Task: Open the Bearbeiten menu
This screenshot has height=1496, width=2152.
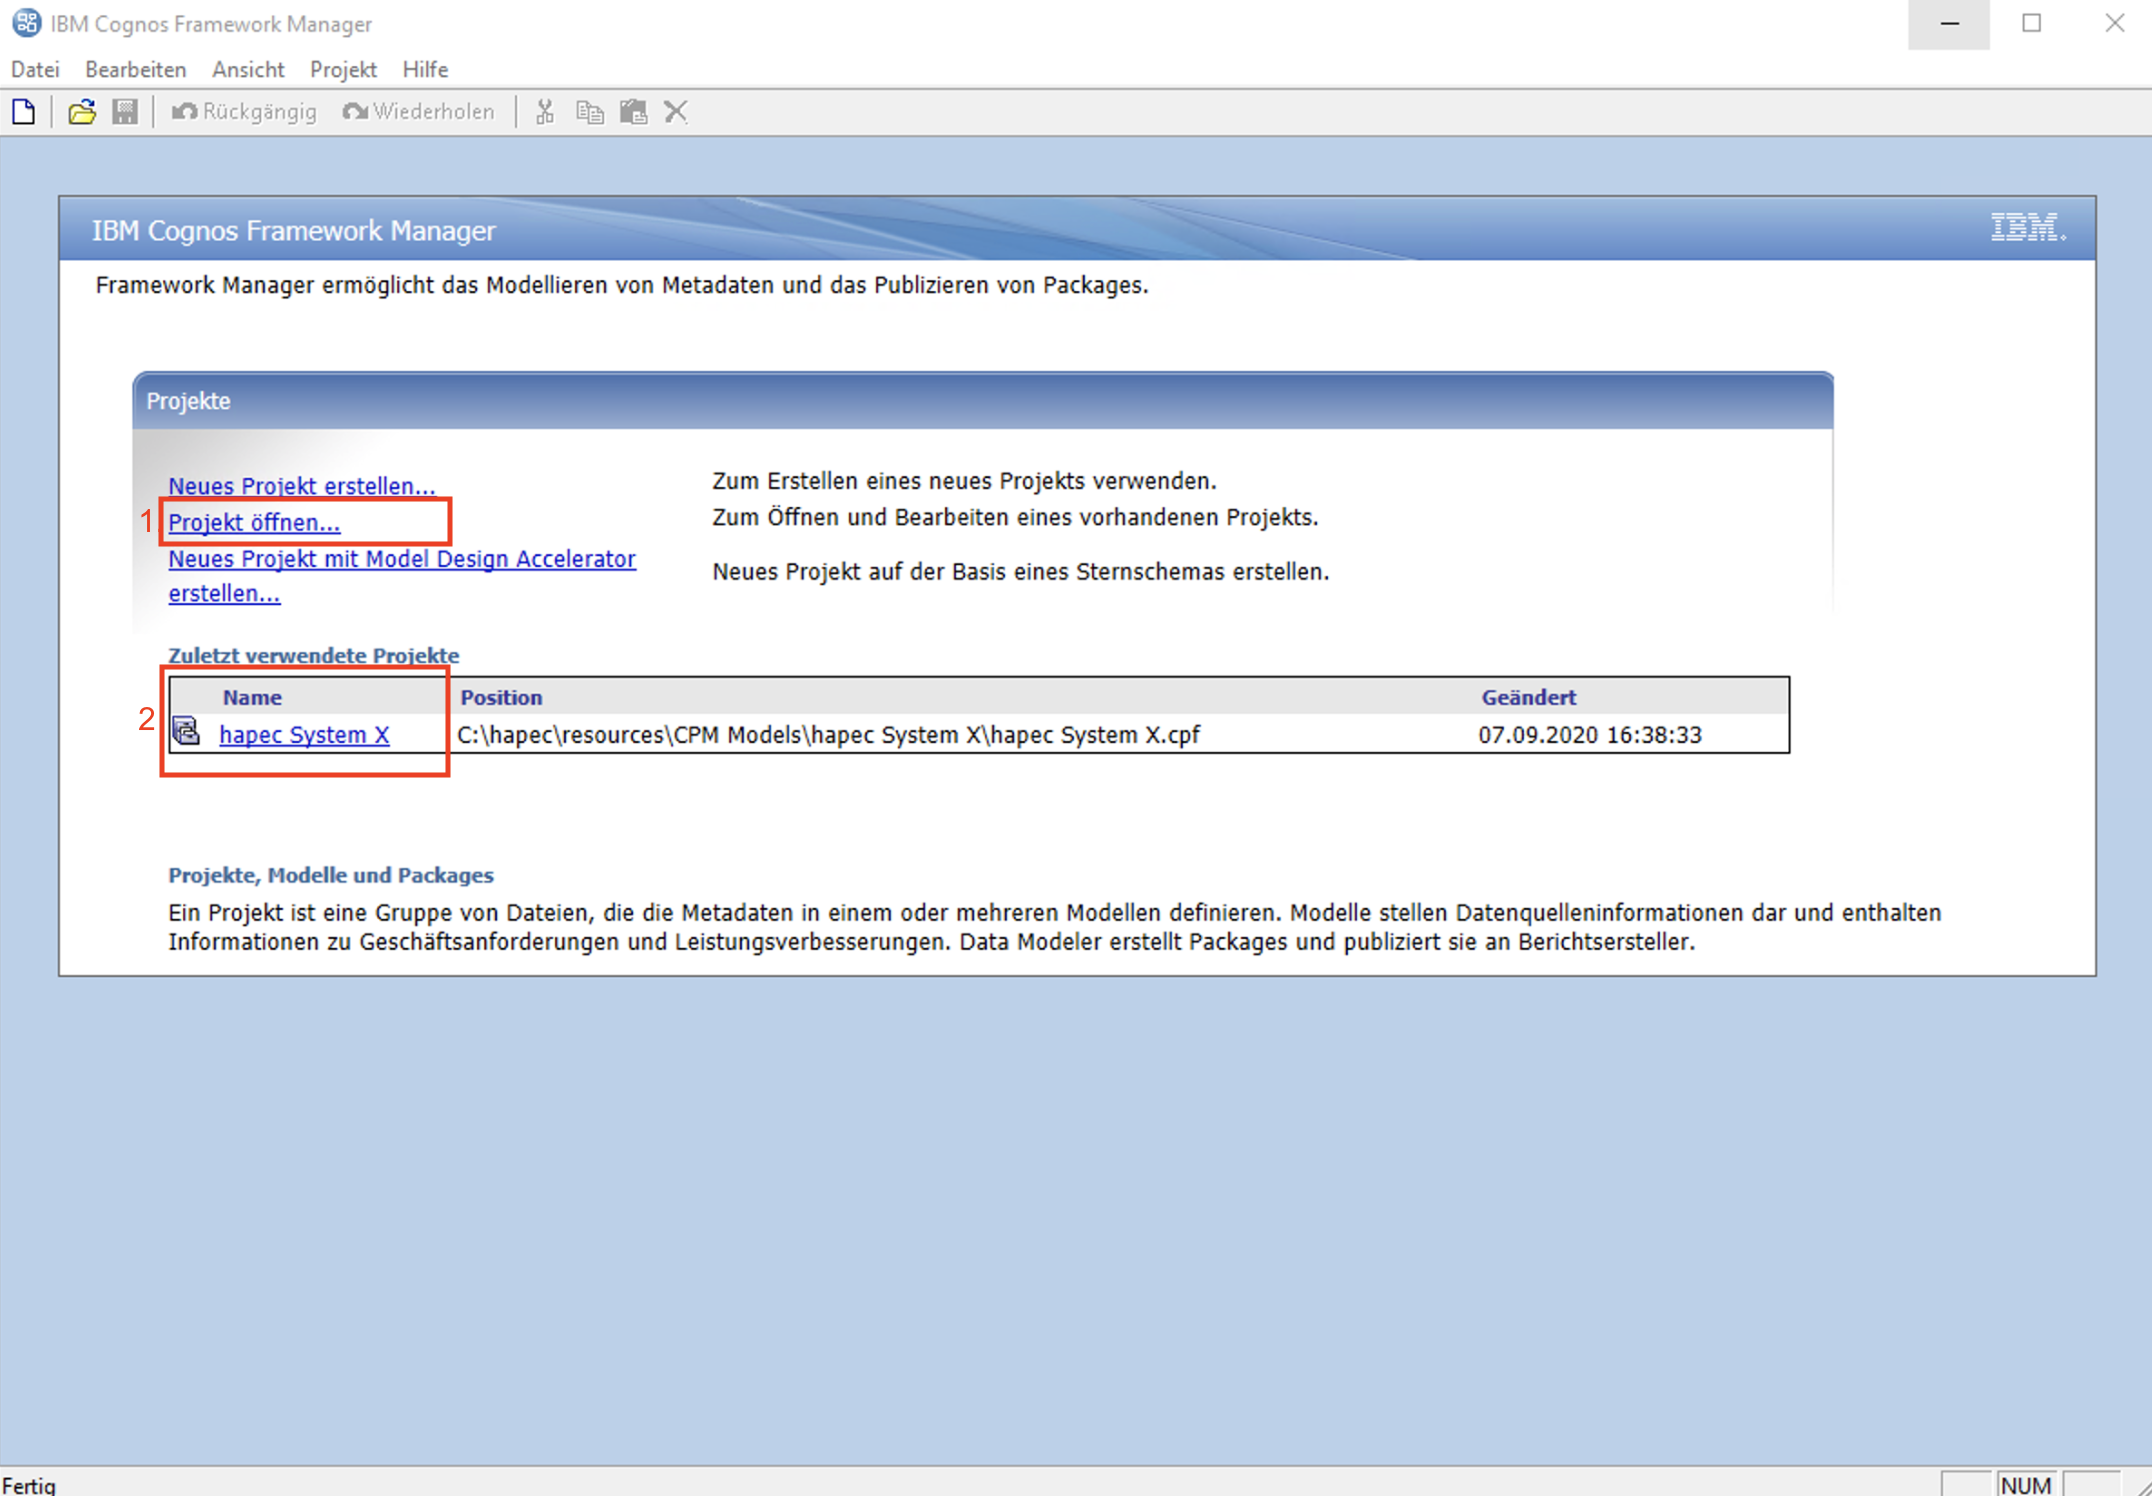Action: pos(136,69)
